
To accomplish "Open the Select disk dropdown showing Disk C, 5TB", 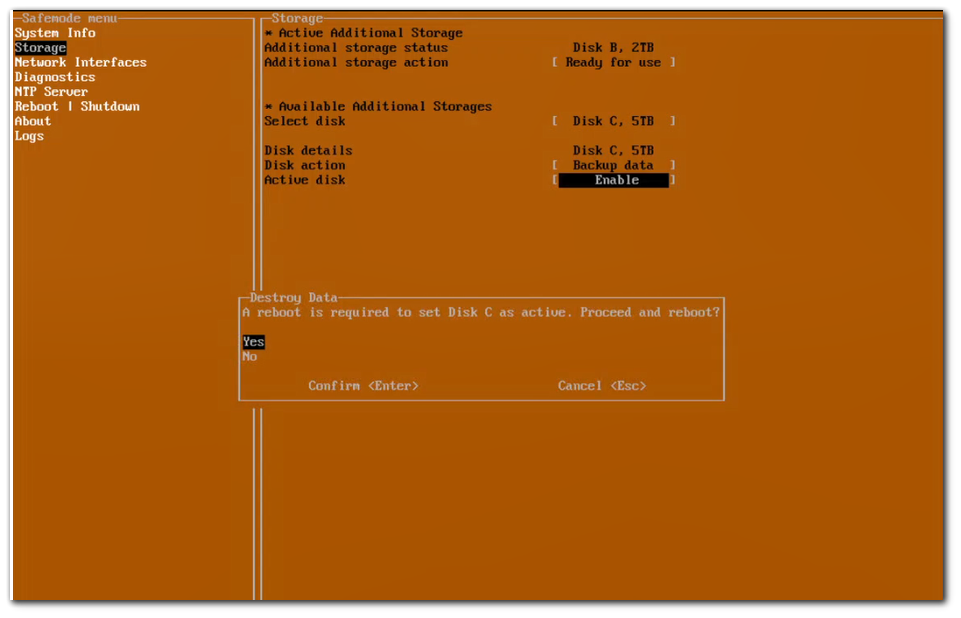I will click(x=613, y=121).
